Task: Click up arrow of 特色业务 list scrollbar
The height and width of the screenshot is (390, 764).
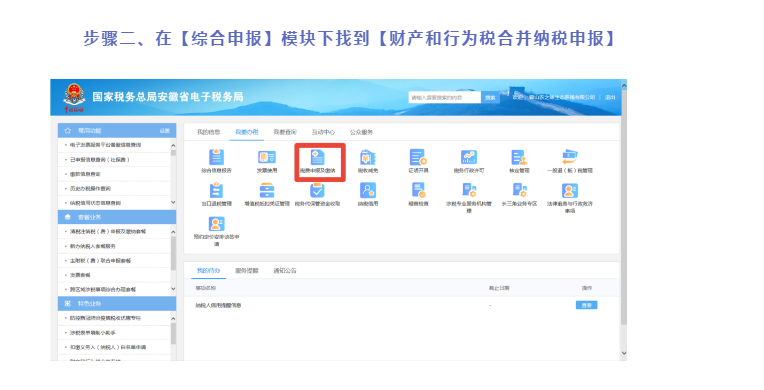Action: pyautogui.click(x=173, y=318)
